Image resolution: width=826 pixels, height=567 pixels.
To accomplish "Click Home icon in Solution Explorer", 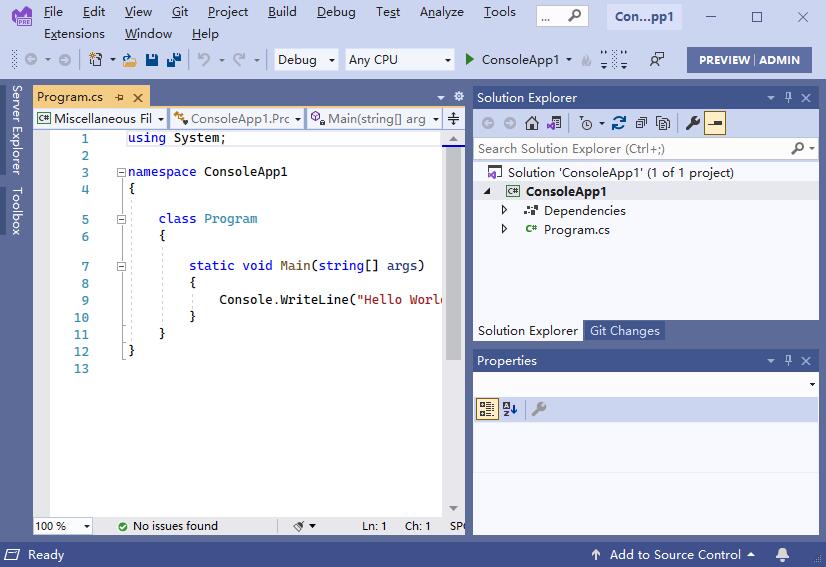I will click(532, 123).
